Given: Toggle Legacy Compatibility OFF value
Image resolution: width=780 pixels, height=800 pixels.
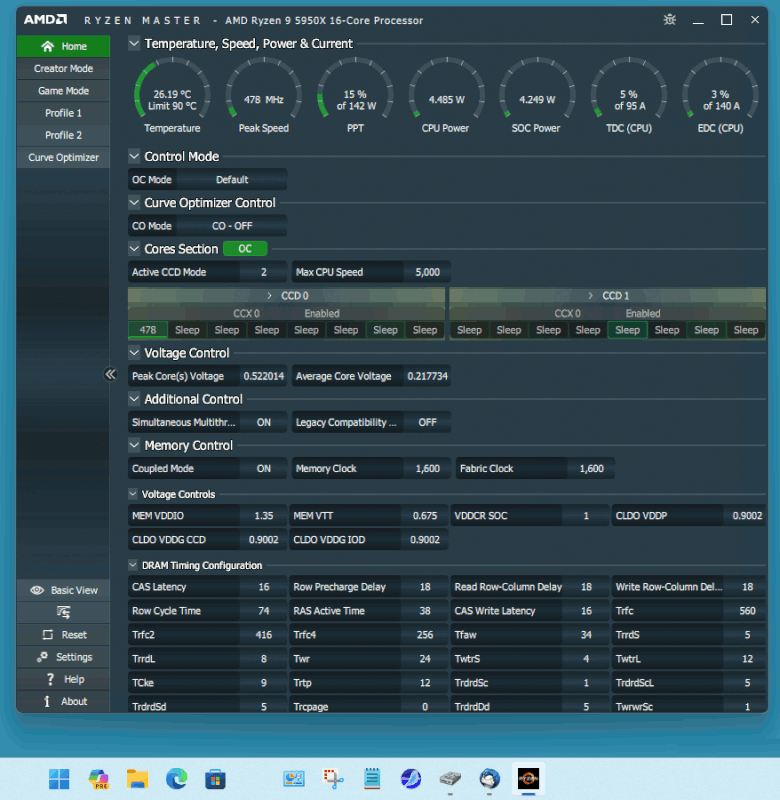Looking at the screenshot, I should [427, 422].
